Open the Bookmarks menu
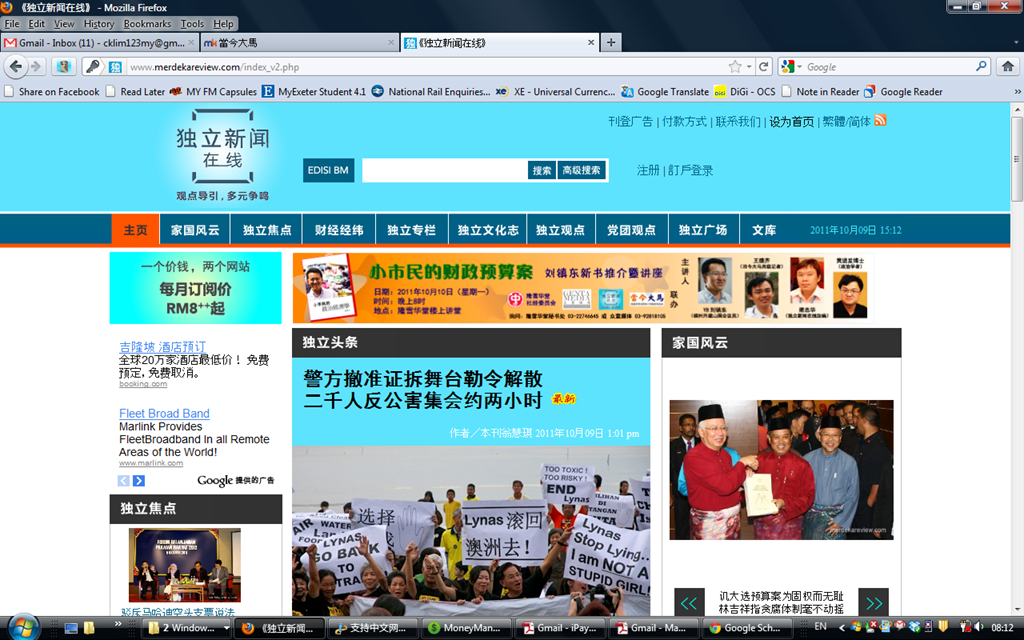Viewport: 1024px width, 640px height. pos(147,24)
